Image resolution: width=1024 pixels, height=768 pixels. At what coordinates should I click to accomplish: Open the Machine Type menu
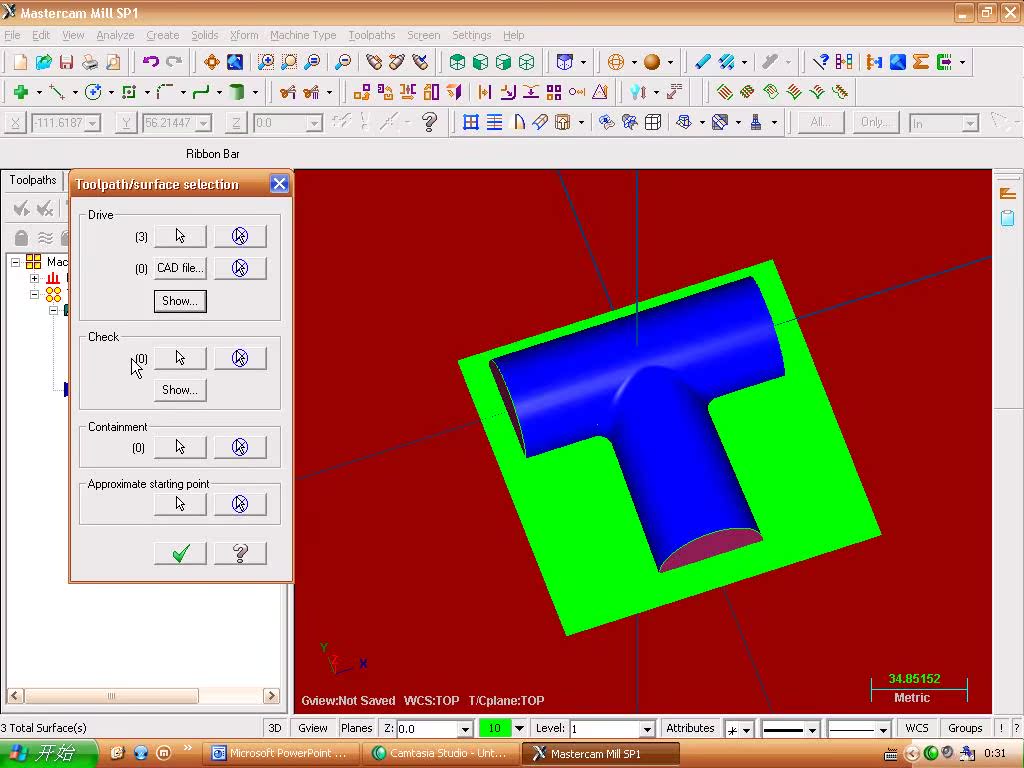(303, 35)
